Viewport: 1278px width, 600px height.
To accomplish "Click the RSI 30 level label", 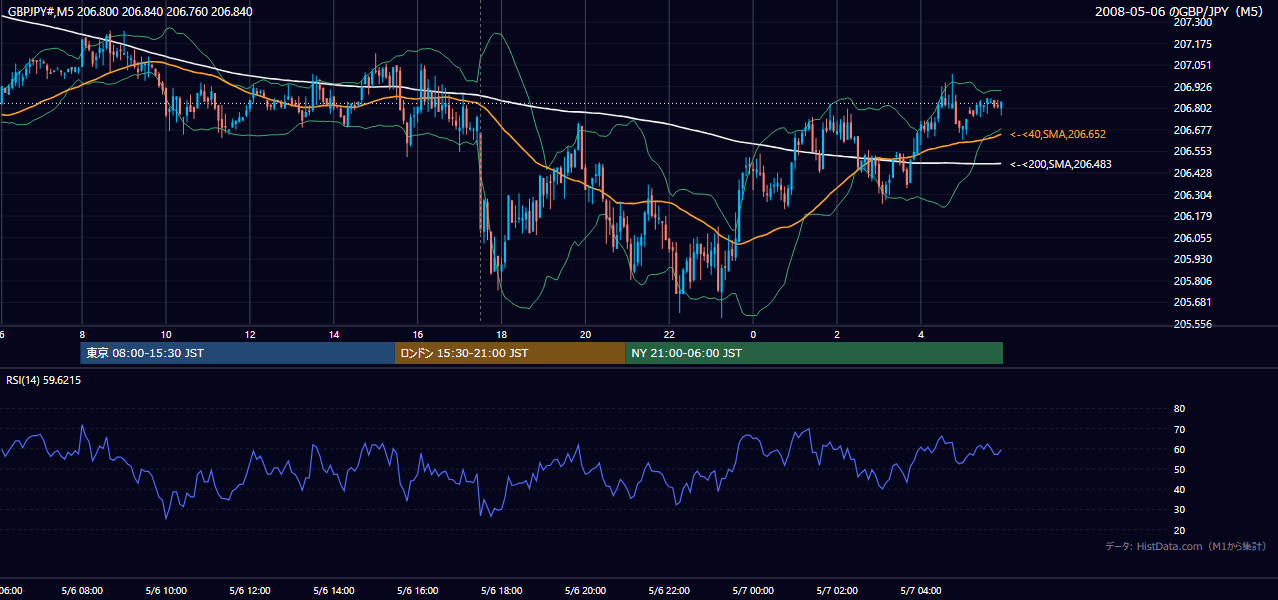I will (x=1179, y=509).
